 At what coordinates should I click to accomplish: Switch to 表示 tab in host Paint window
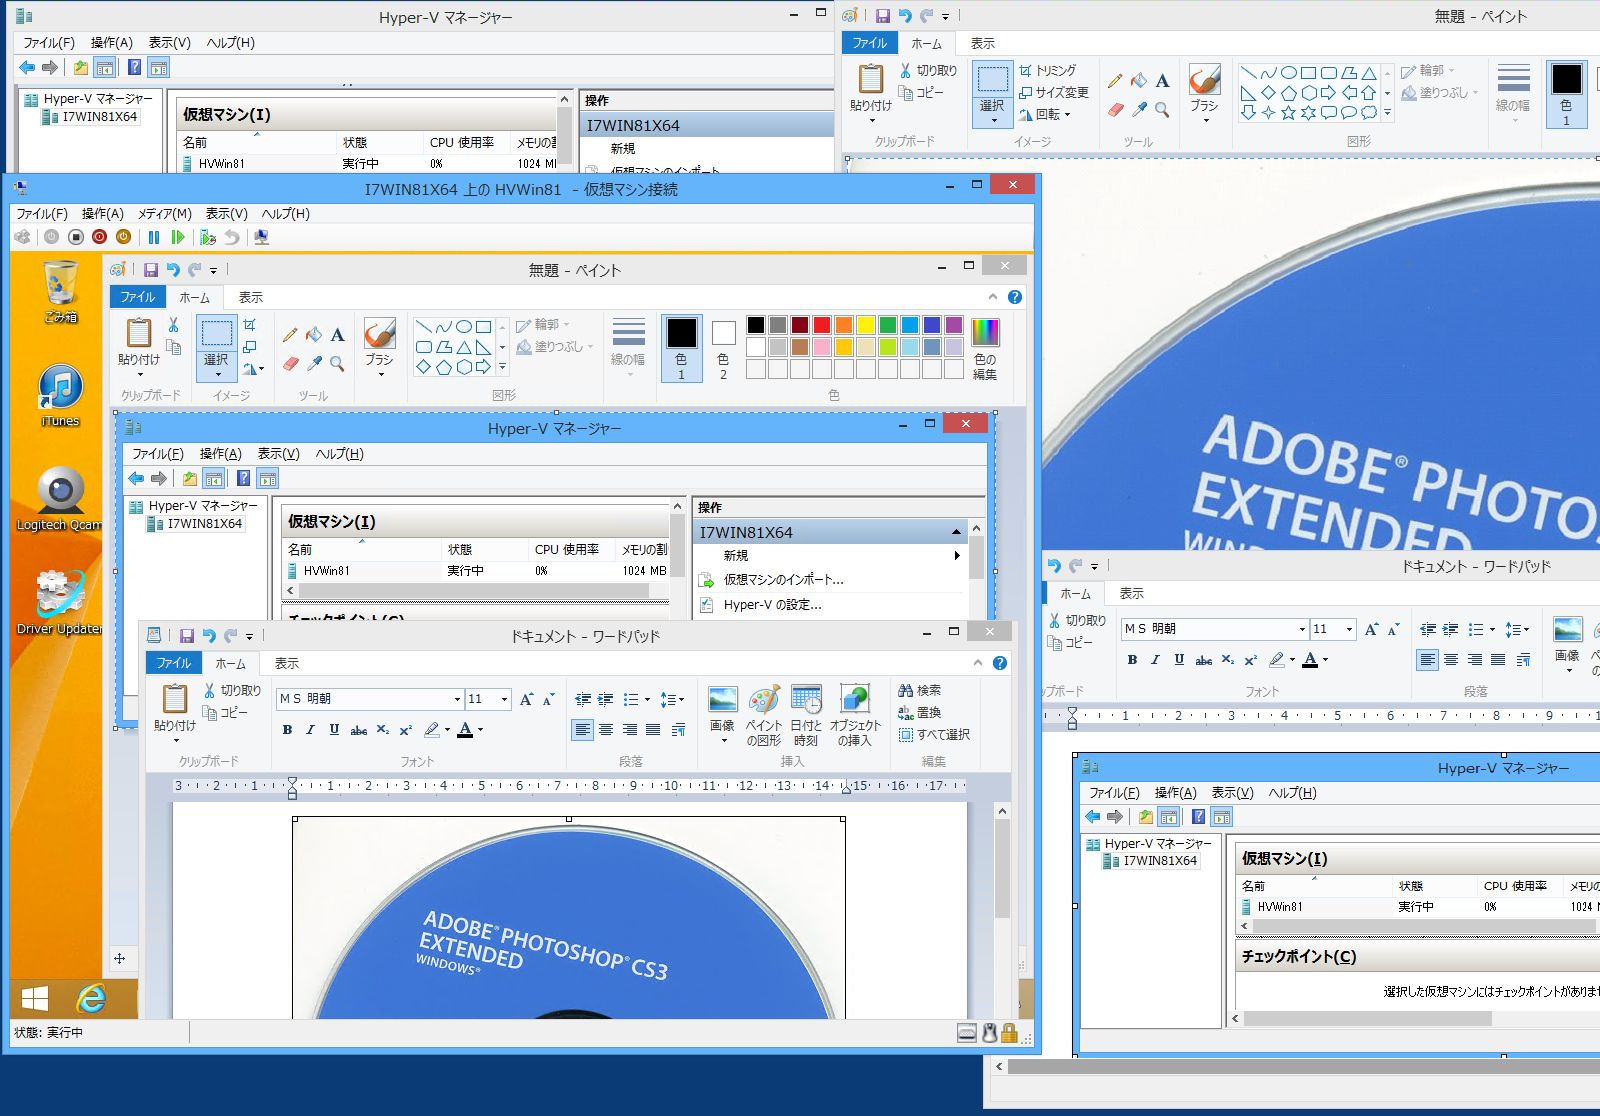point(983,43)
